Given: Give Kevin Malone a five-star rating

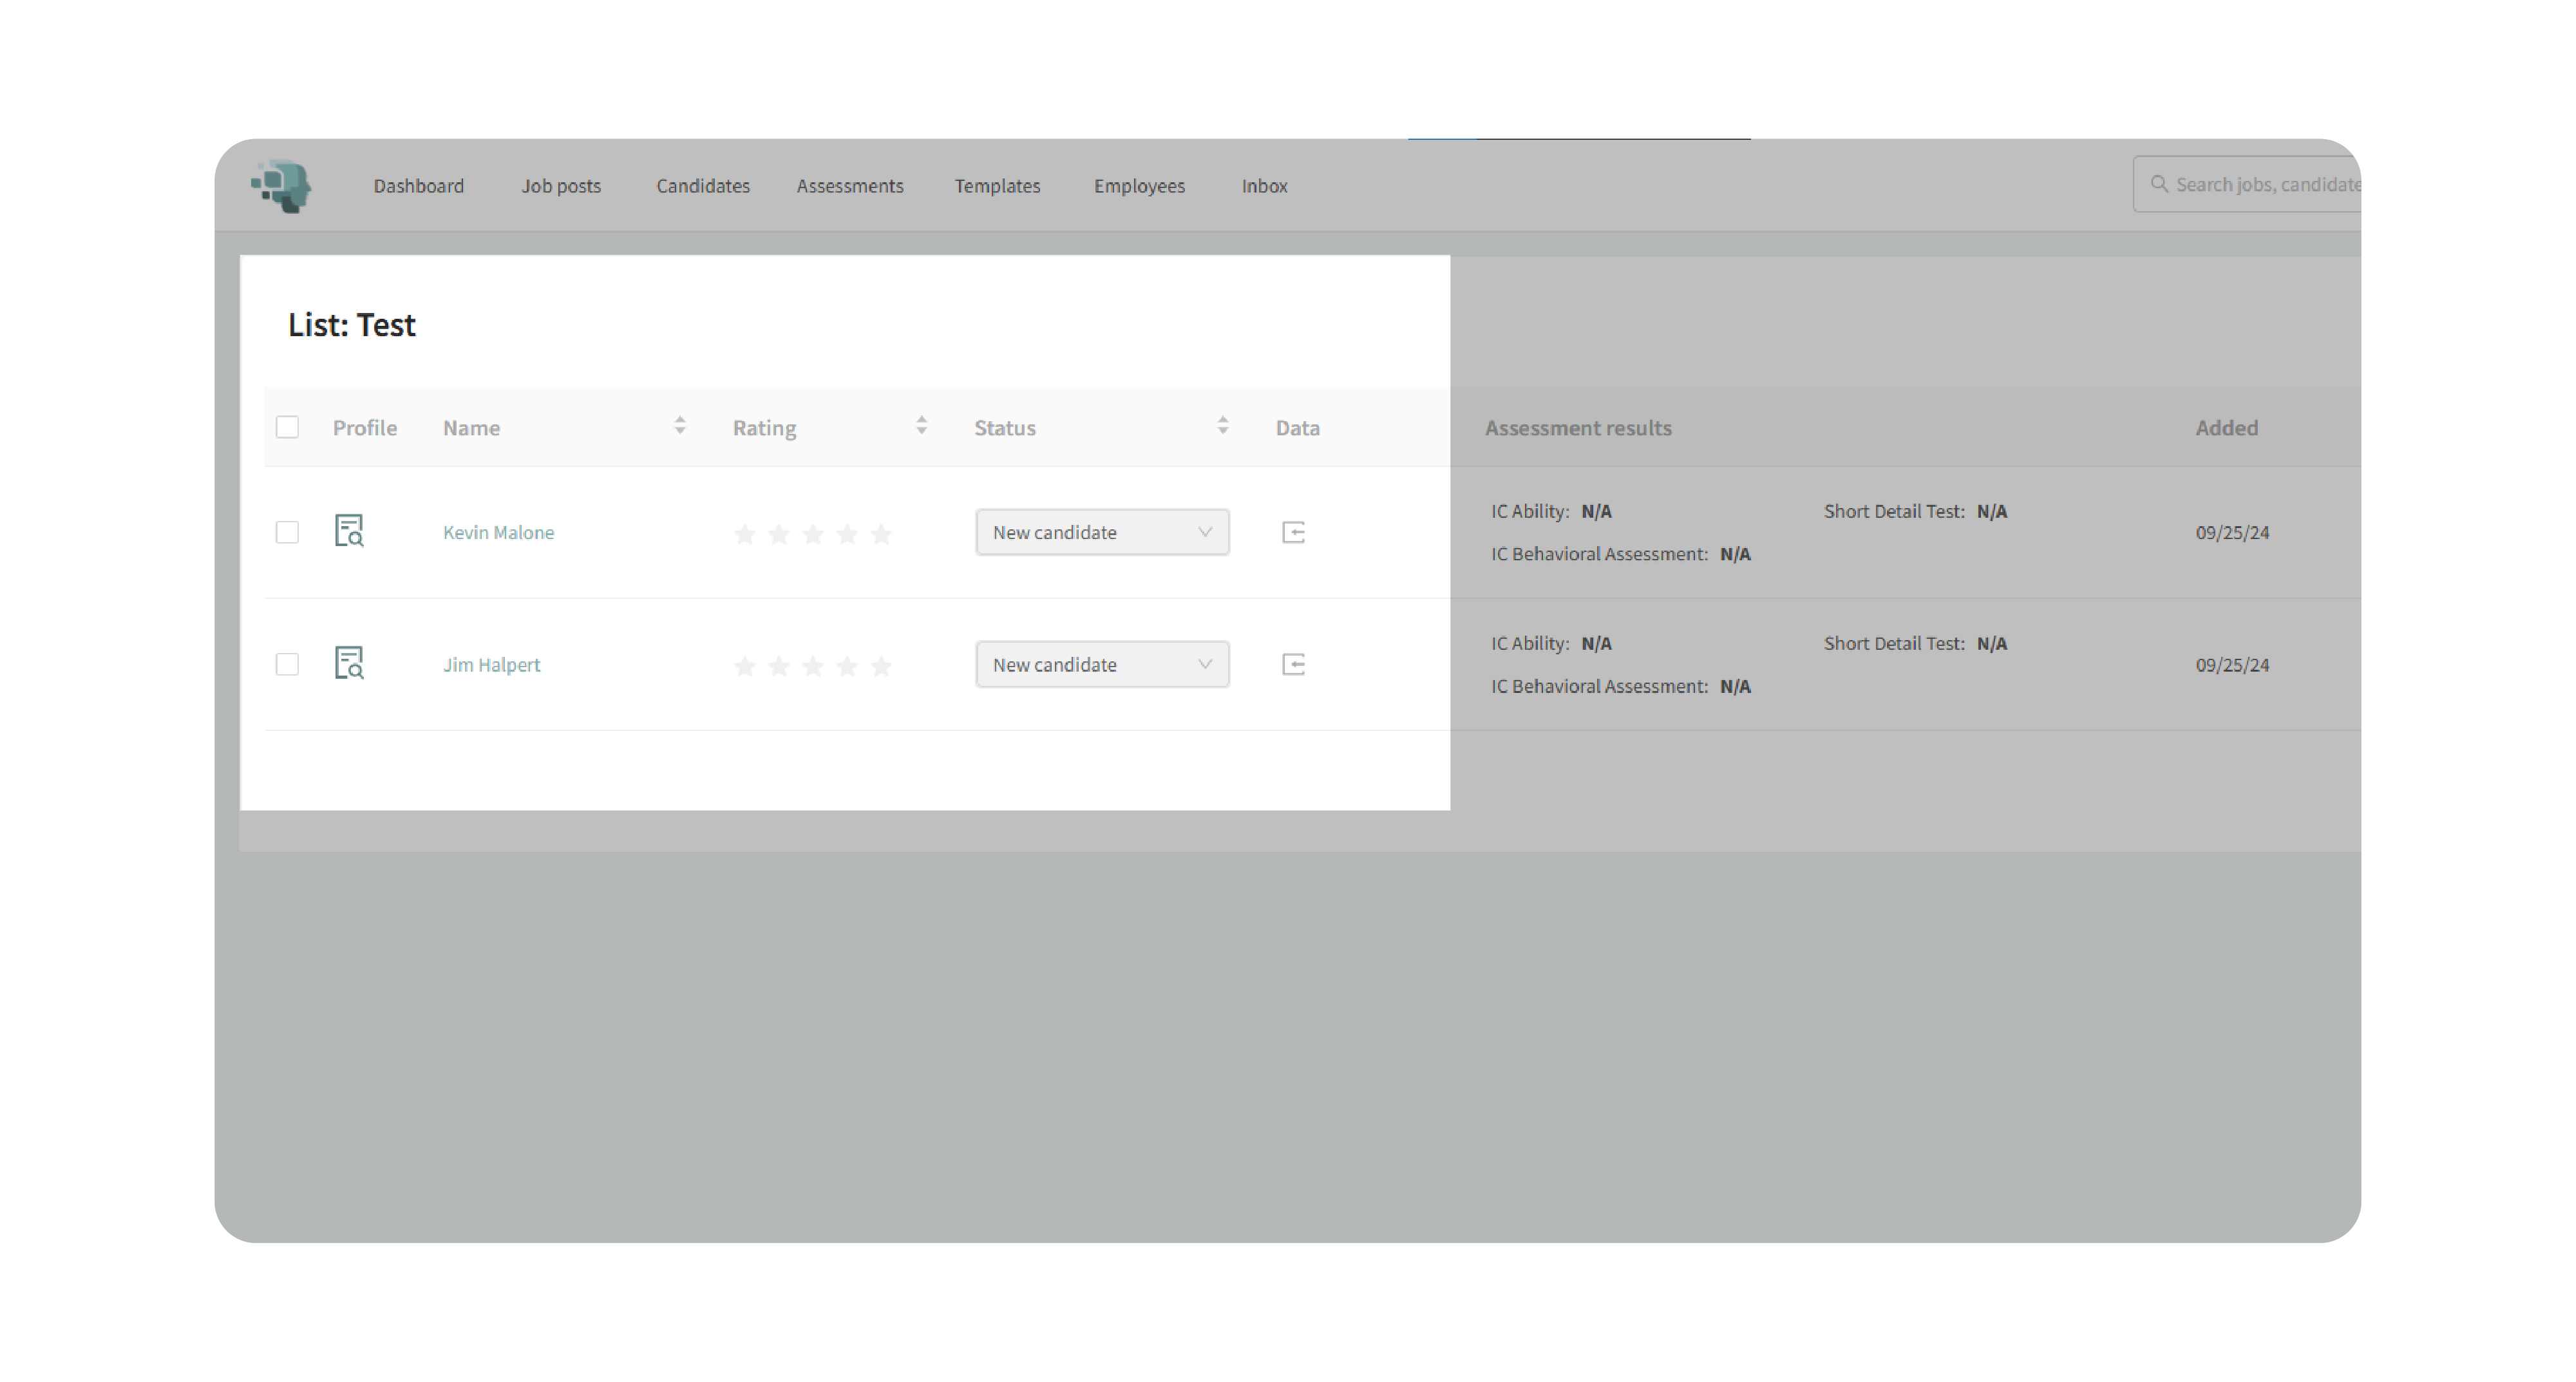Looking at the screenshot, I should click(881, 534).
